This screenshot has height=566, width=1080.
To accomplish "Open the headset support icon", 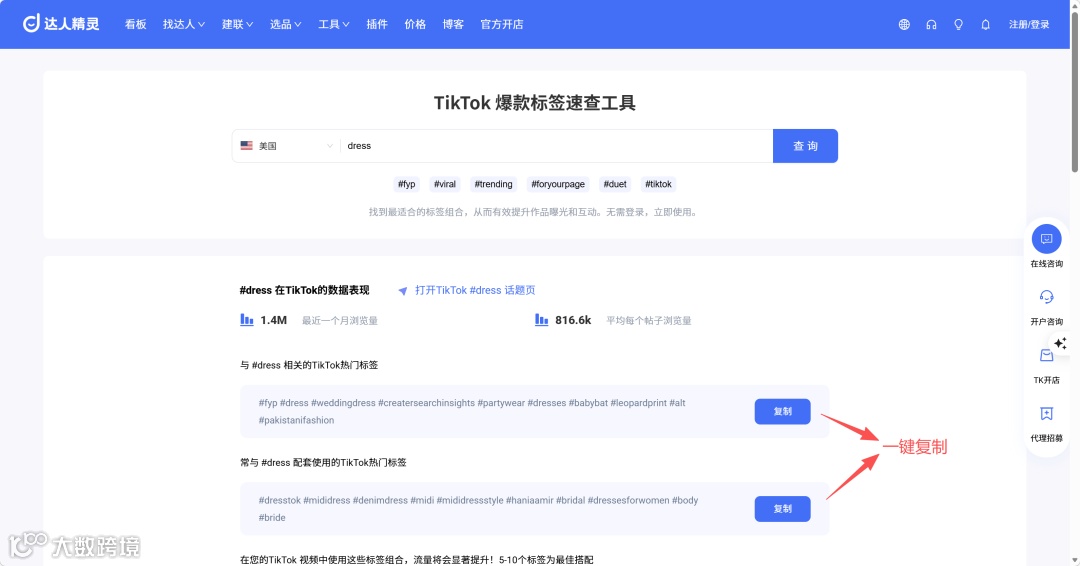I will pyautogui.click(x=931, y=25).
